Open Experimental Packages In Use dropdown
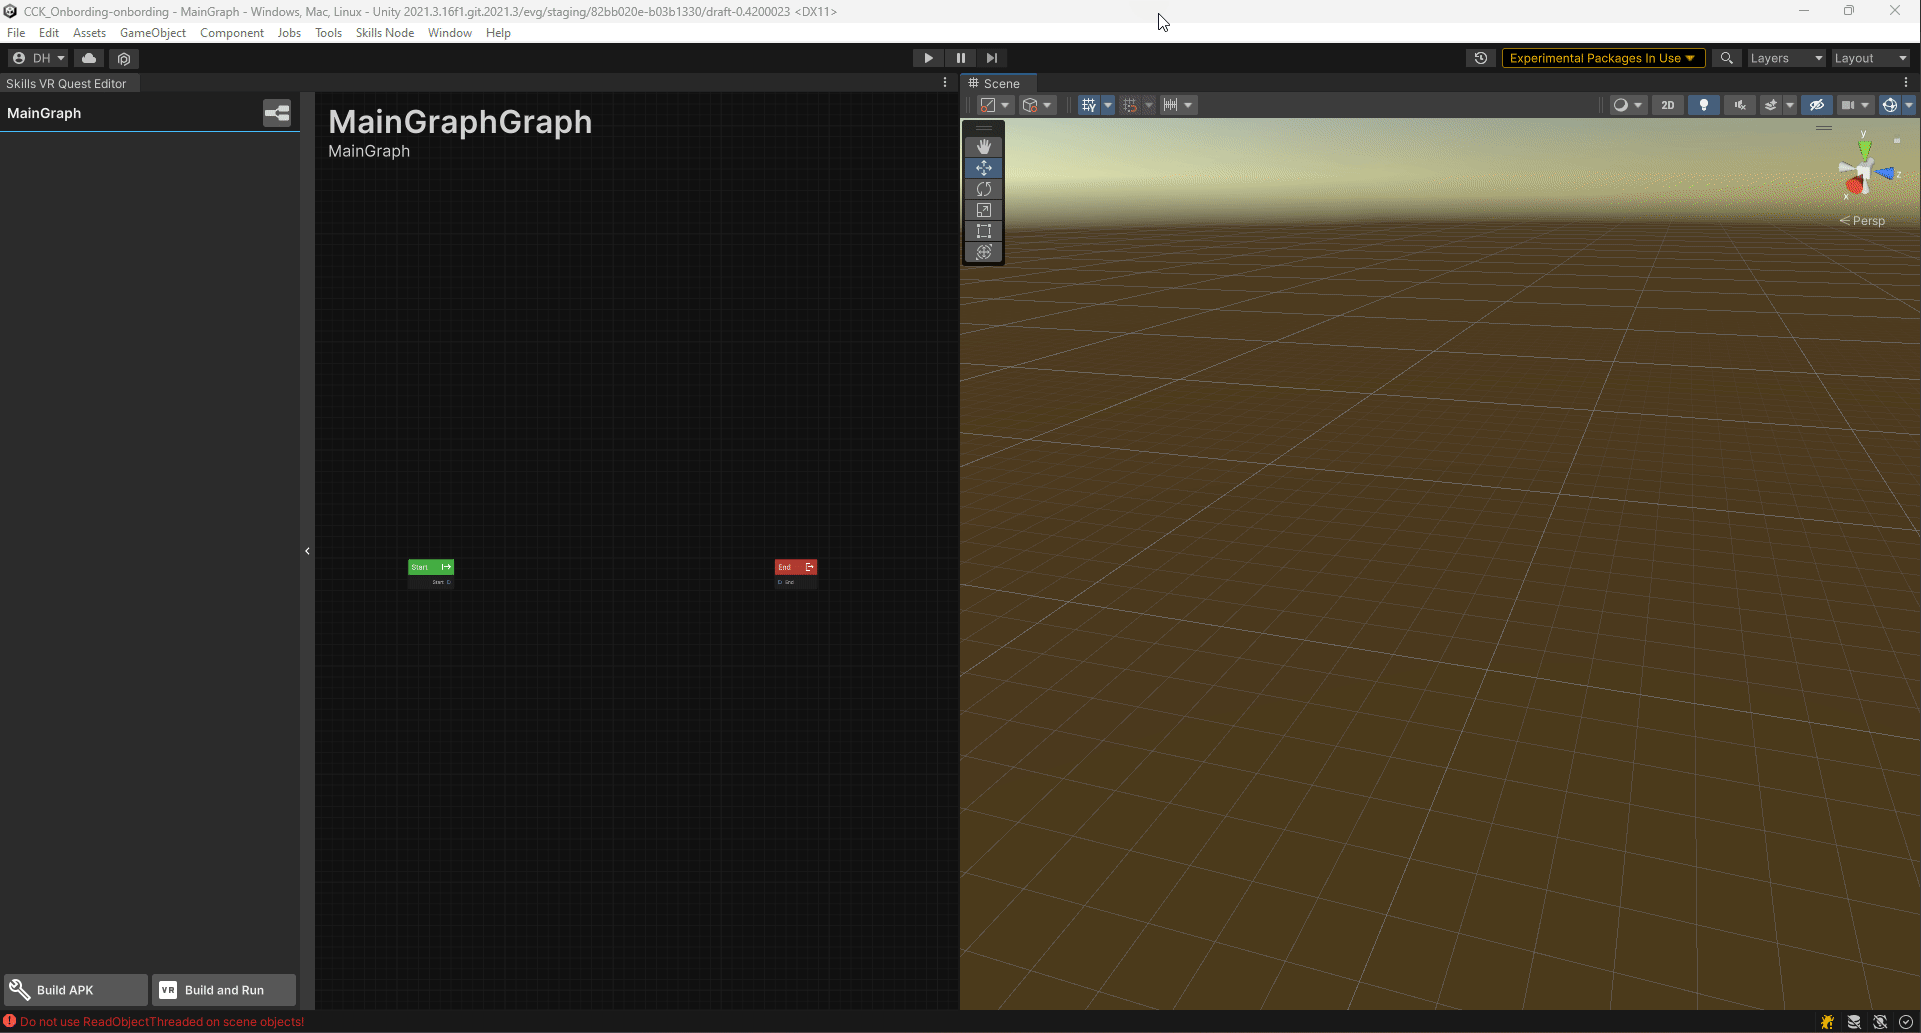This screenshot has width=1921, height=1033. [1602, 58]
